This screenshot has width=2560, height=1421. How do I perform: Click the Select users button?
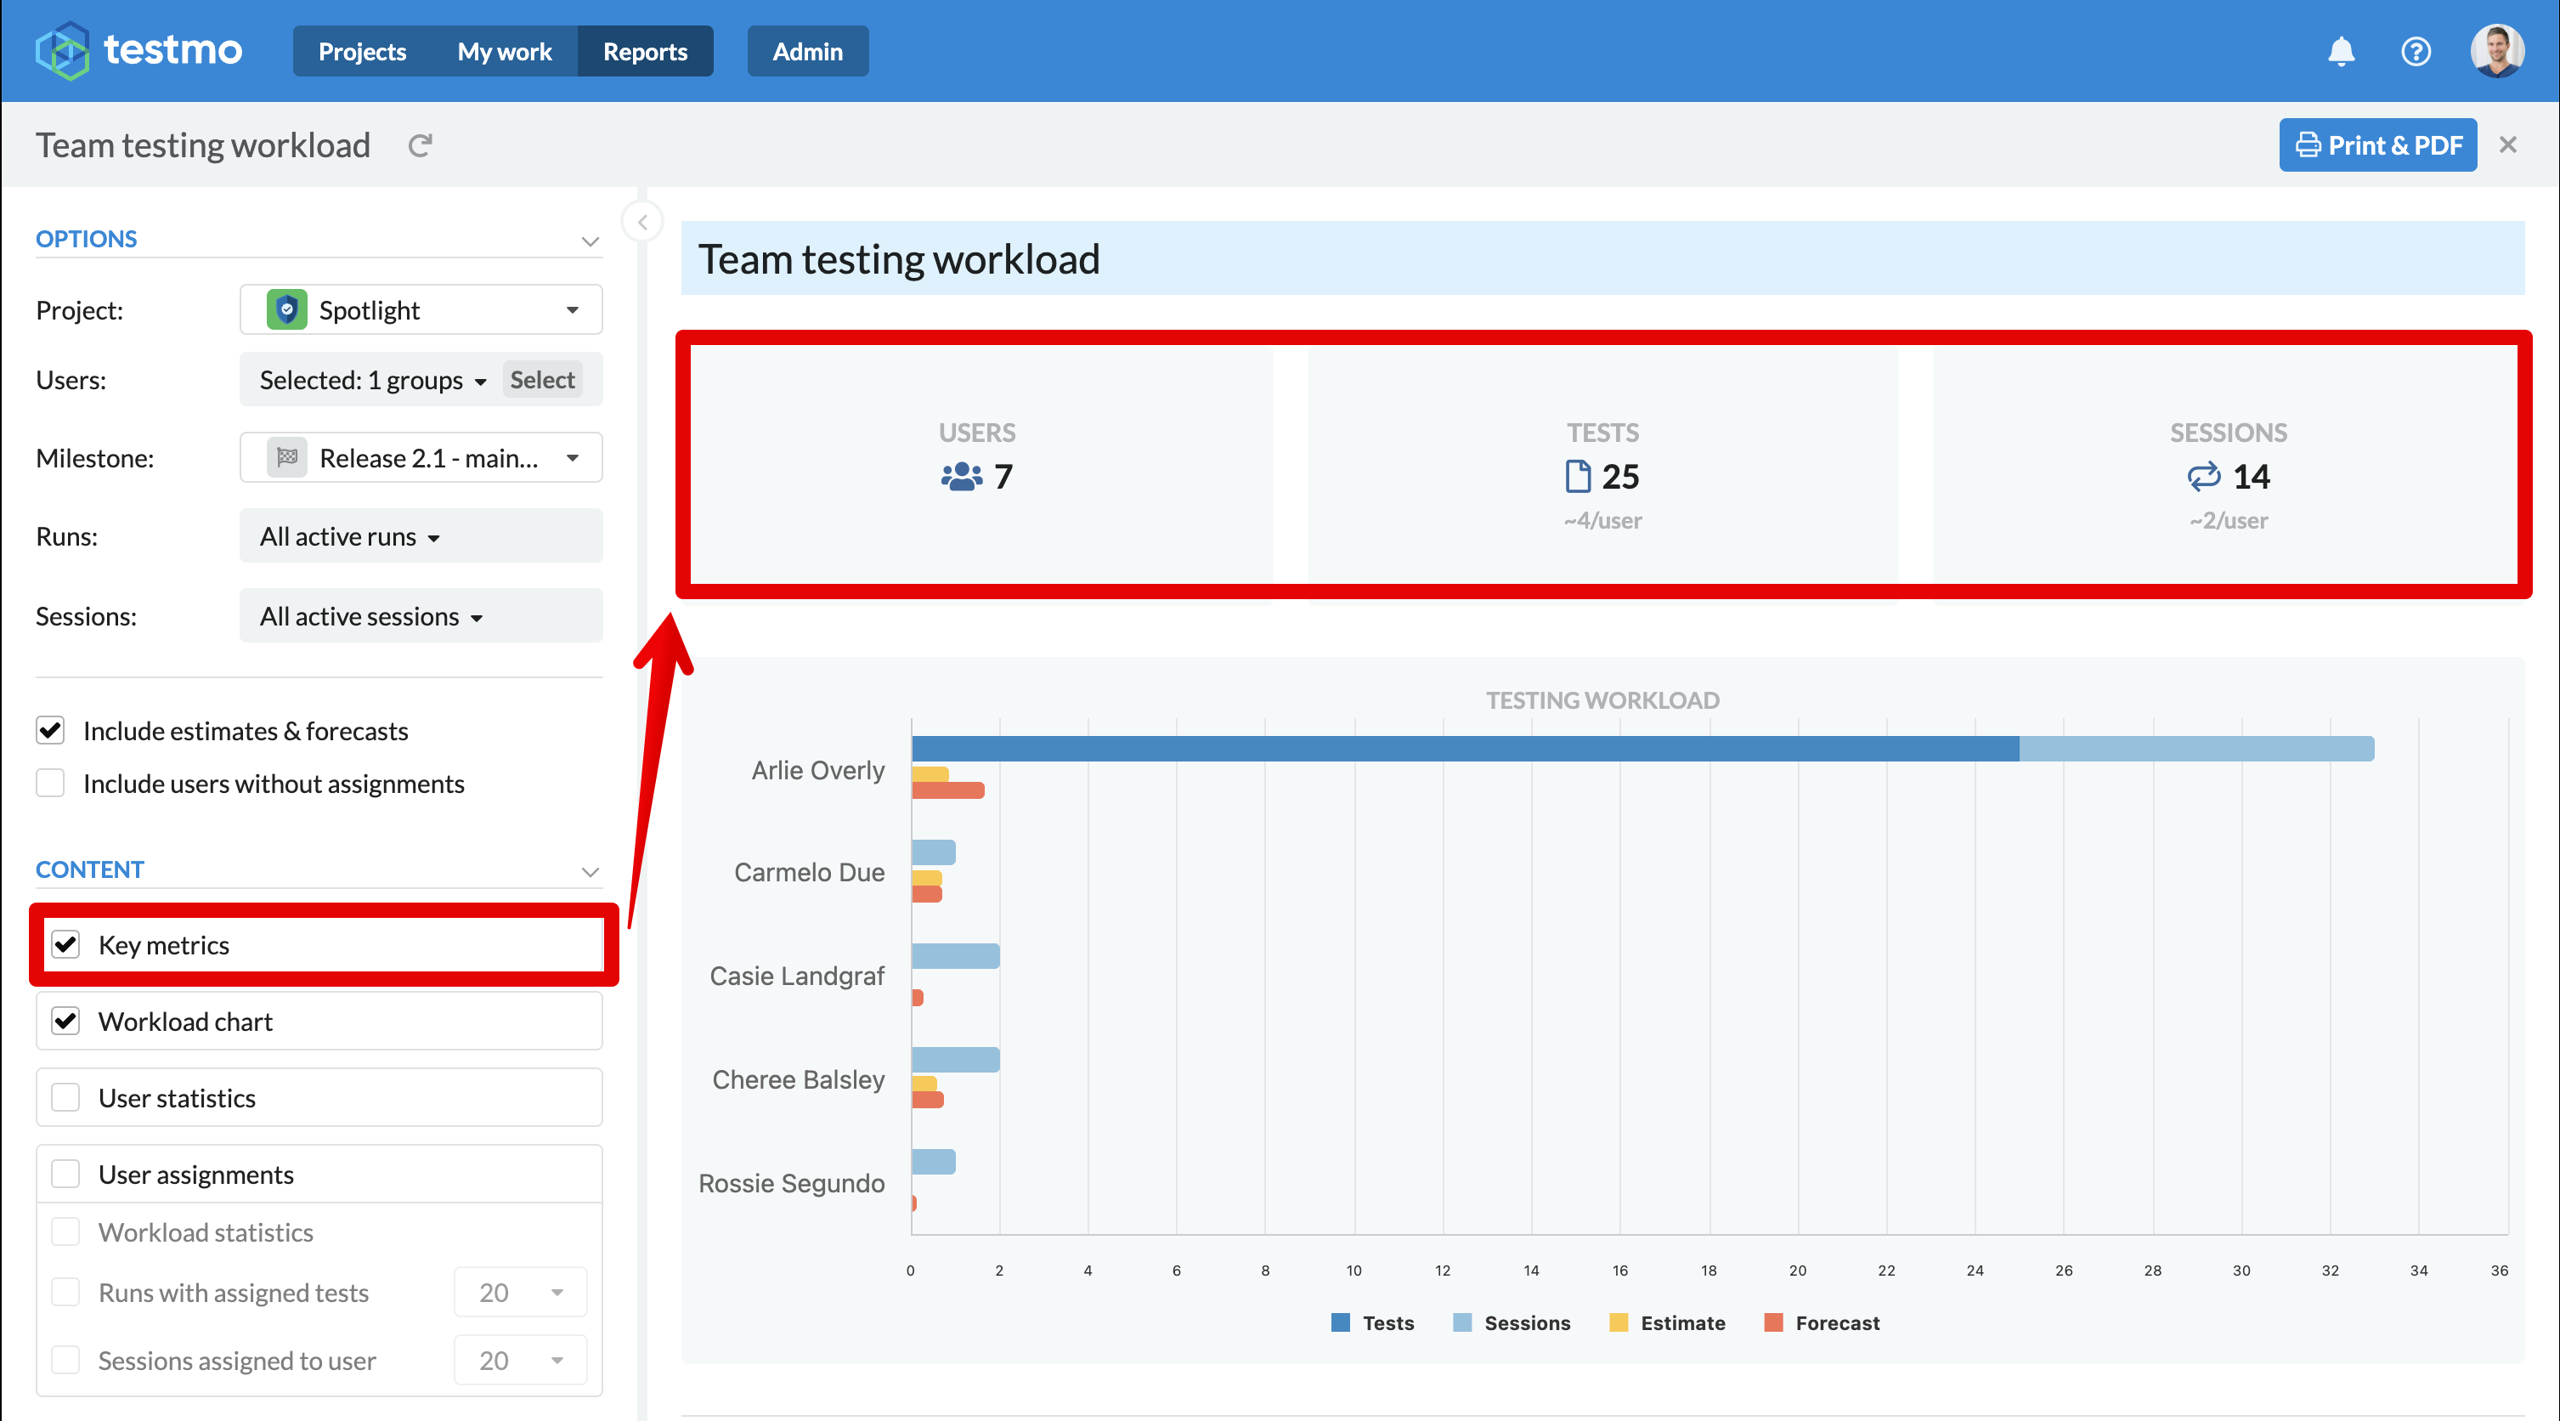[x=543, y=380]
